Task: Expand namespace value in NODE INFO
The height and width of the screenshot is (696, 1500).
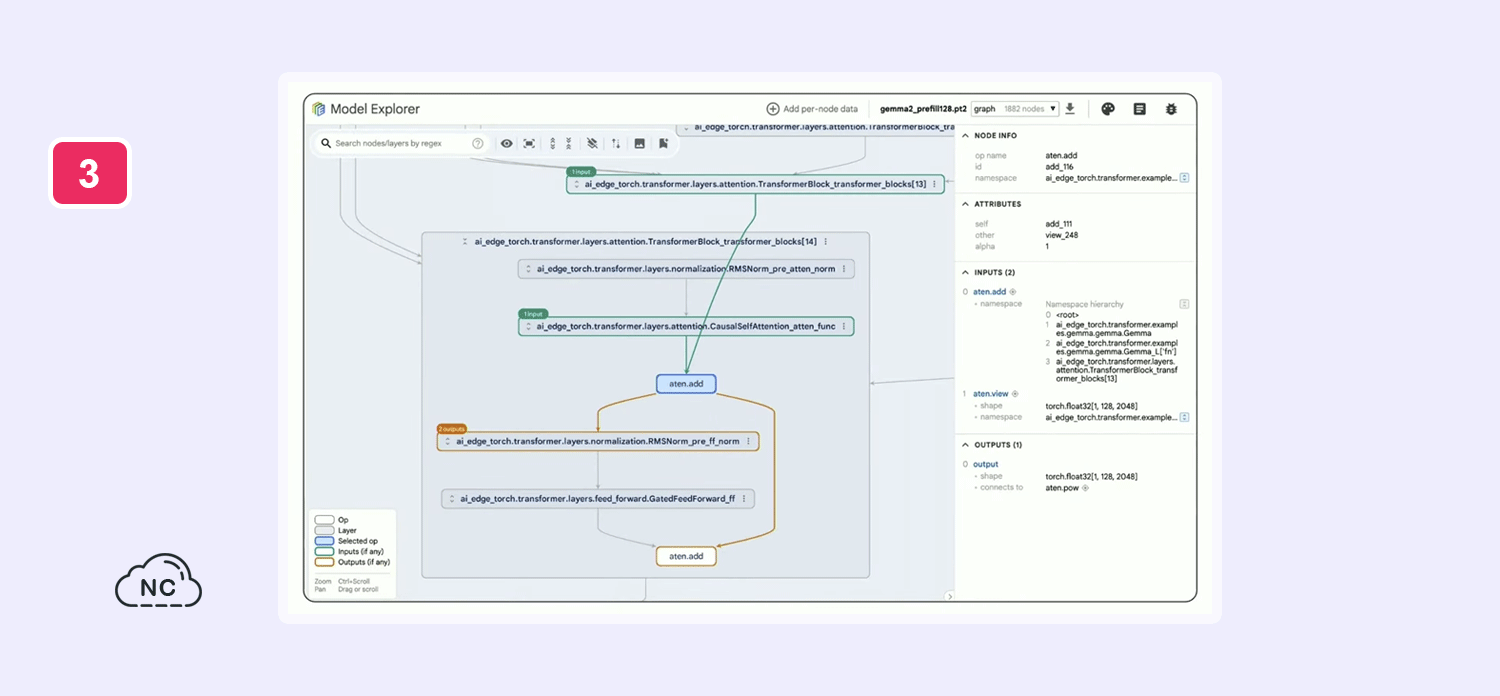Action: coord(1184,178)
